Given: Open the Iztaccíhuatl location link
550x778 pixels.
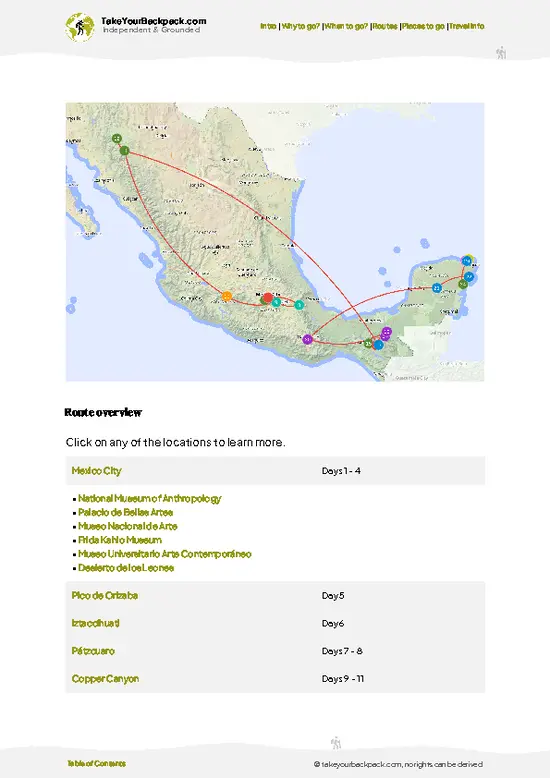Looking at the screenshot, I should [95, 623].
